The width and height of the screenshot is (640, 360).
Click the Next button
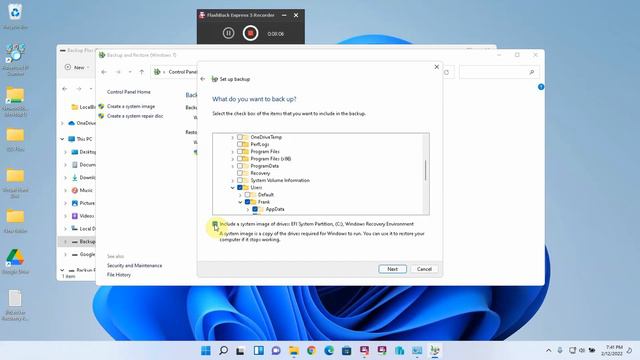click(x=392, y=269)
